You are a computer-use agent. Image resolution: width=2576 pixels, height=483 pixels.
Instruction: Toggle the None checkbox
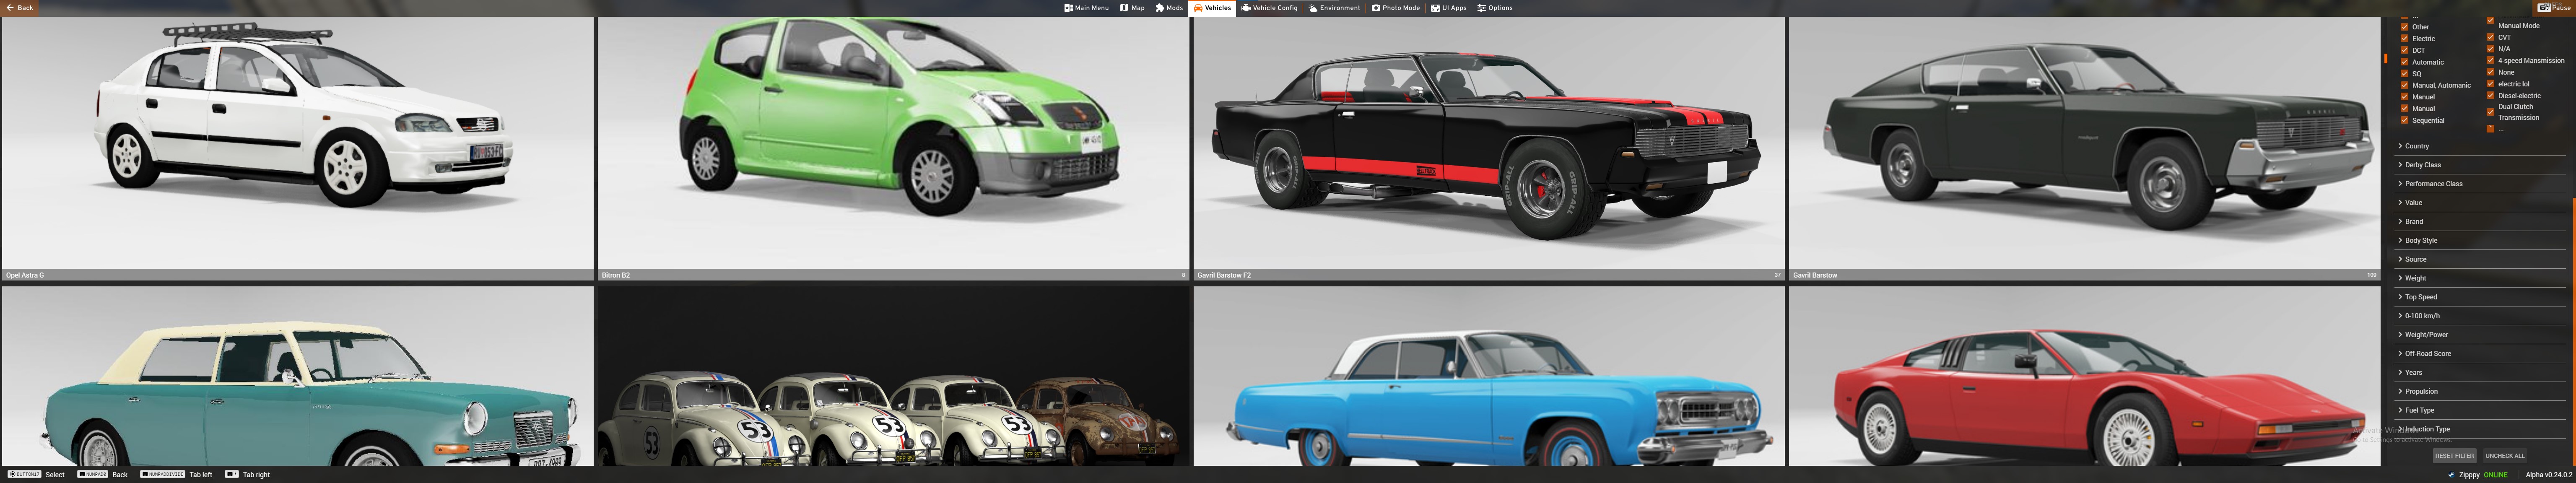tap(2490, 72)
